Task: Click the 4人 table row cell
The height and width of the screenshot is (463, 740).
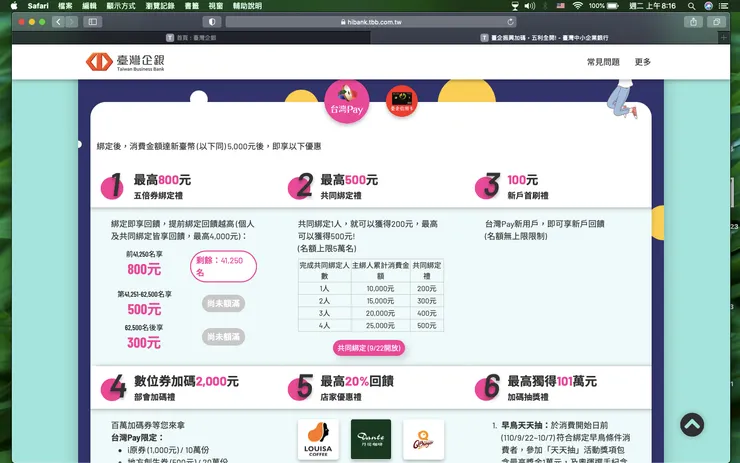Action: 324,325
